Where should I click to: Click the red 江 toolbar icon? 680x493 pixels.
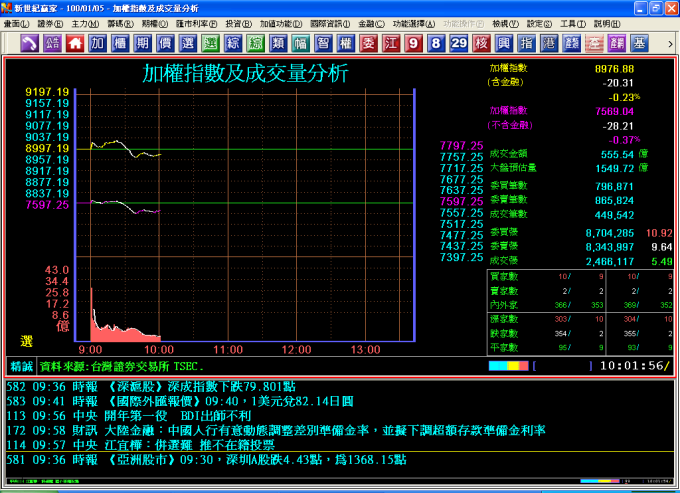click(x=391, y=43)
